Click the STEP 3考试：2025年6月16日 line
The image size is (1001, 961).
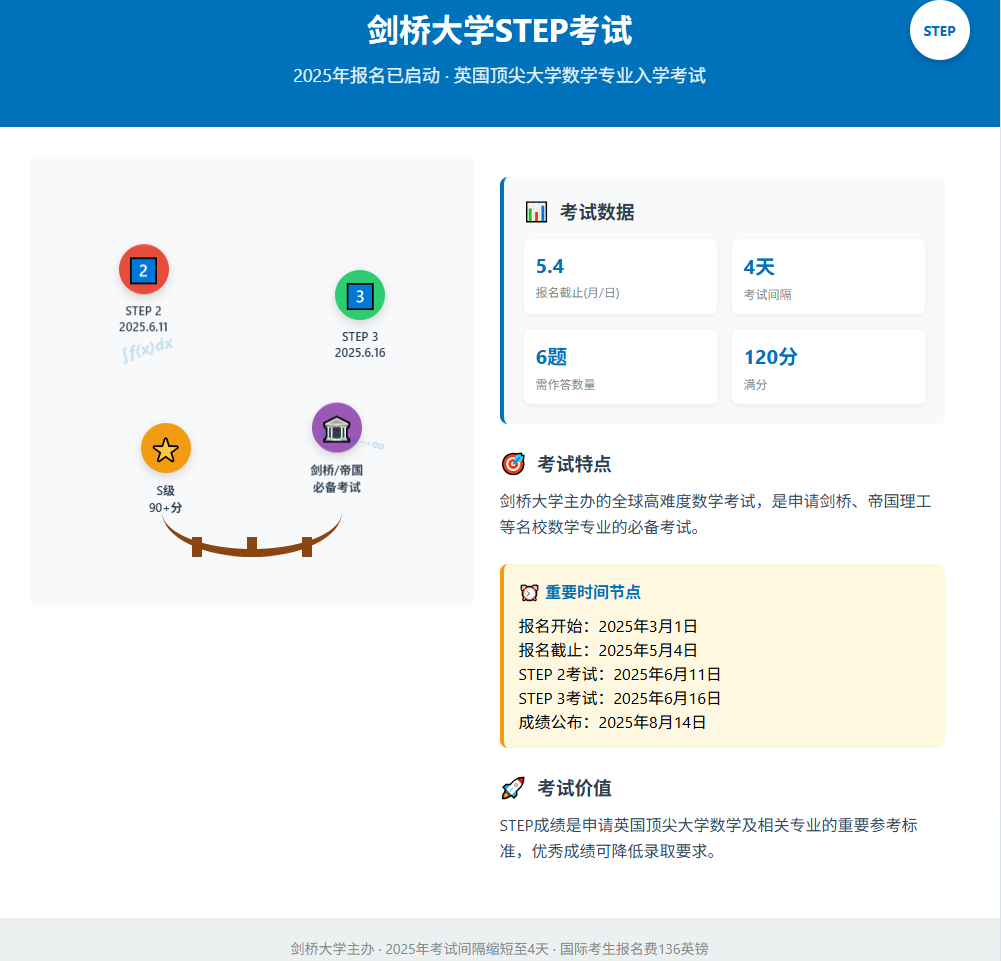[619, 699]
